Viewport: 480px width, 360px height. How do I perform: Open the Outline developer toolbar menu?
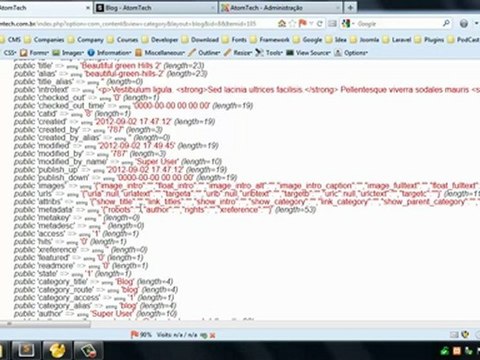(x=204, y=53)
